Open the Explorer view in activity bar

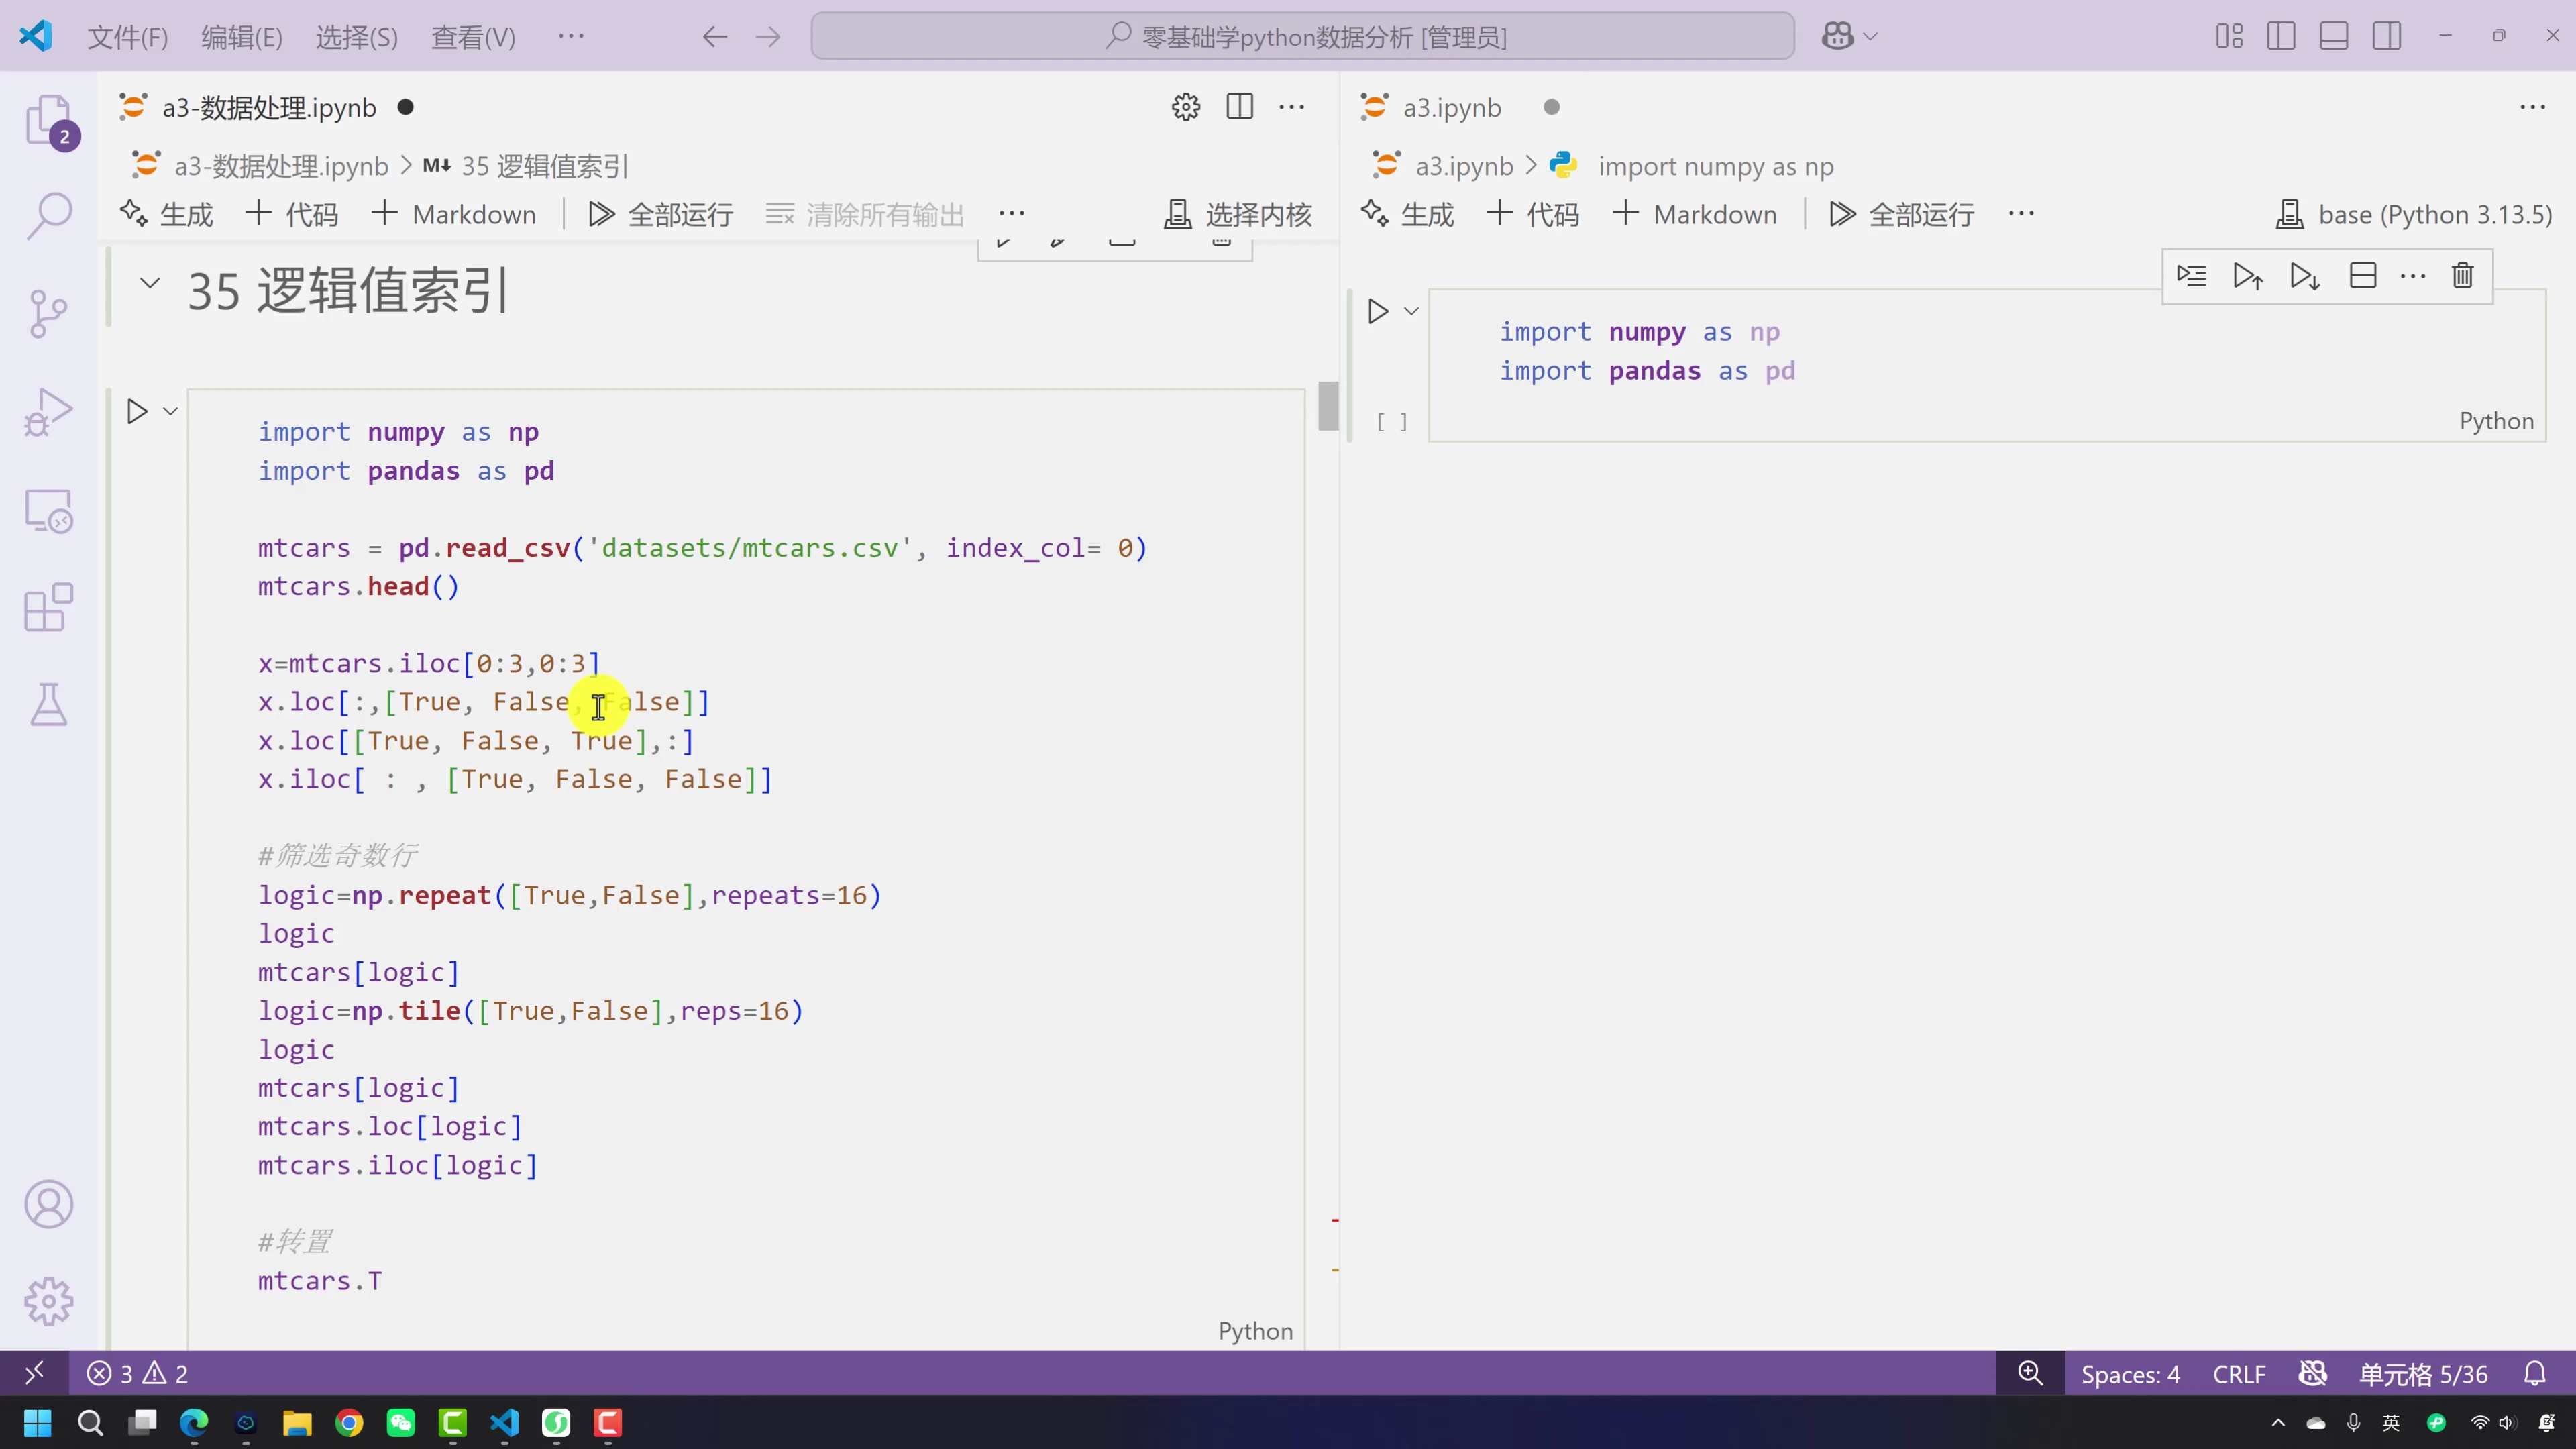tap(48, 121)
